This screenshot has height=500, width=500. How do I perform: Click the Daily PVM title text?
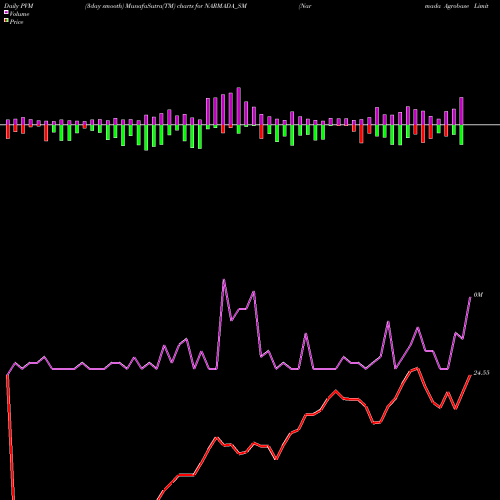pyautogui.click(x=19, y=6)
